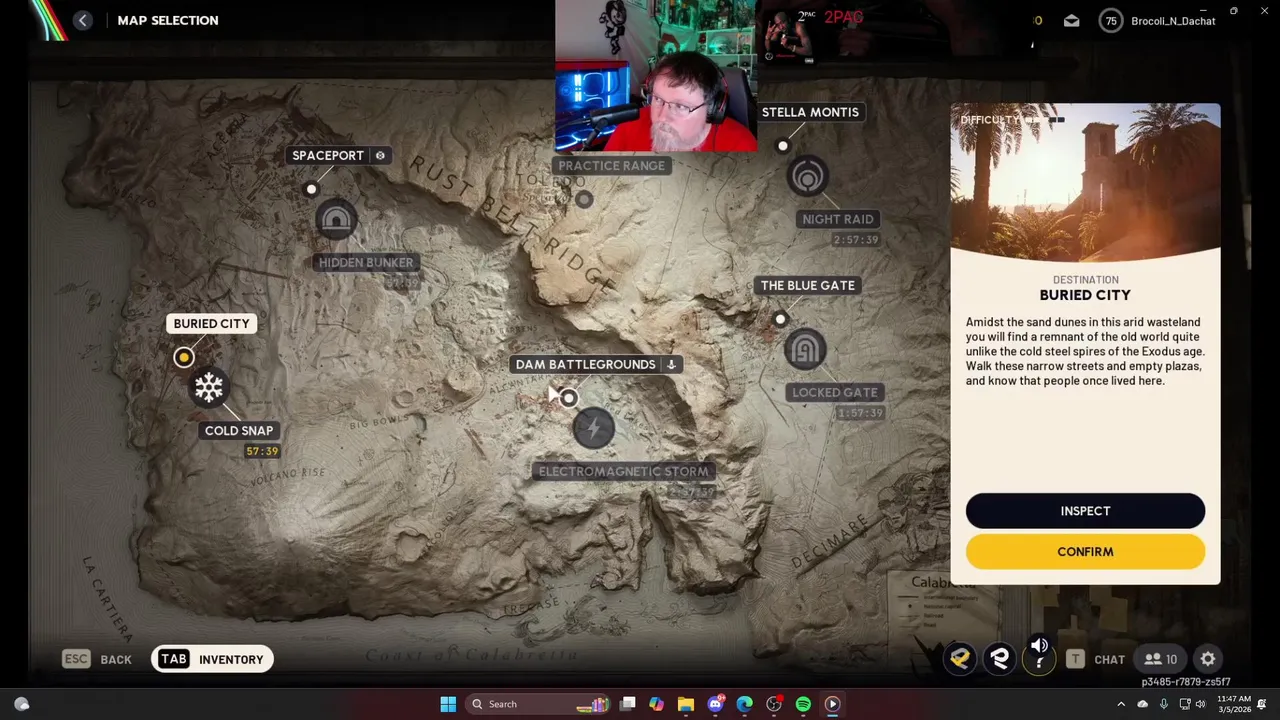Viewport: 1280px width, 720px height.
Task: Open the Chat with T key
Action: [1096, 659]
